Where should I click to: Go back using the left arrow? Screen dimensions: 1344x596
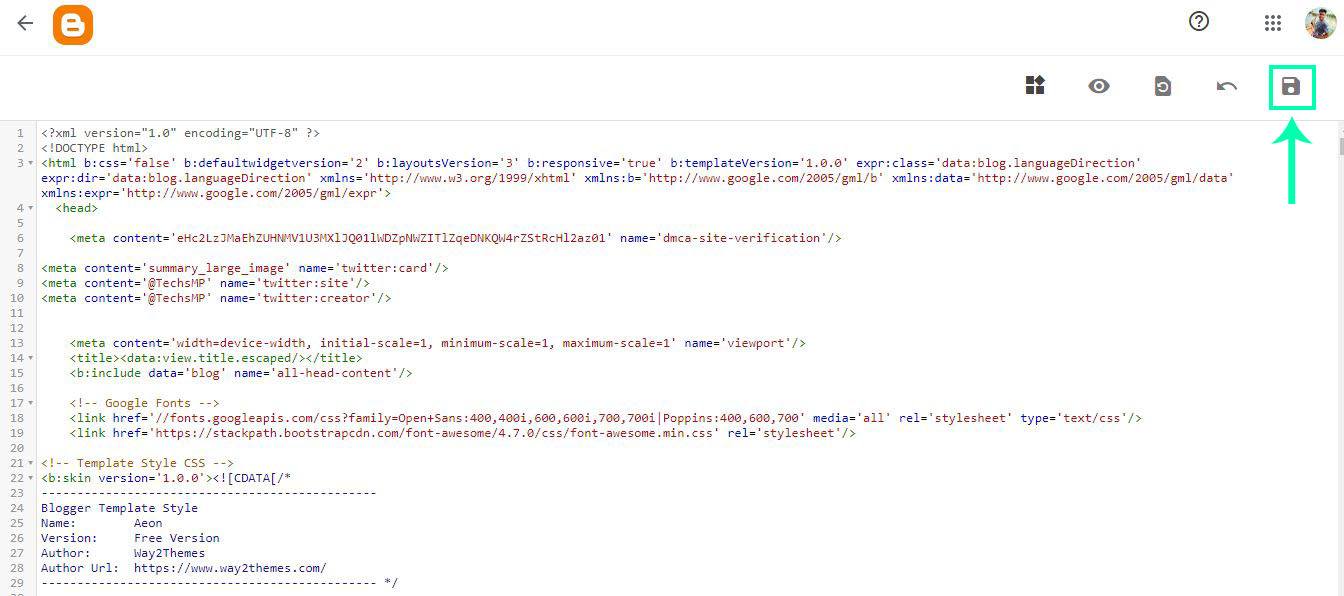25,23
